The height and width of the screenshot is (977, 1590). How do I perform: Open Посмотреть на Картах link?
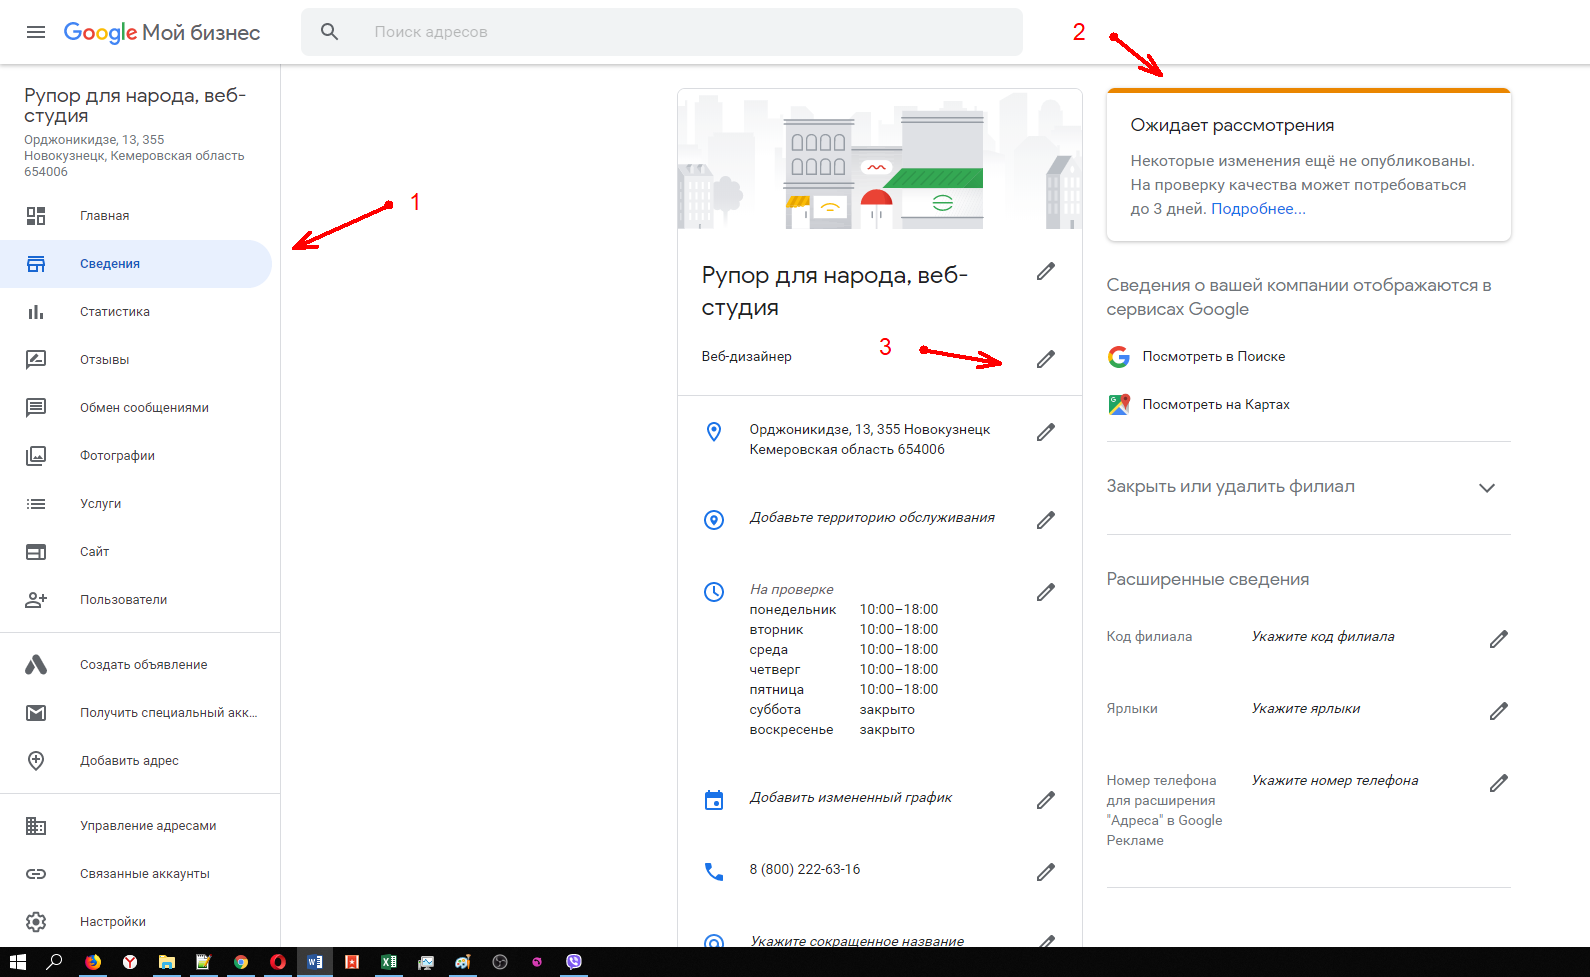1216,404
